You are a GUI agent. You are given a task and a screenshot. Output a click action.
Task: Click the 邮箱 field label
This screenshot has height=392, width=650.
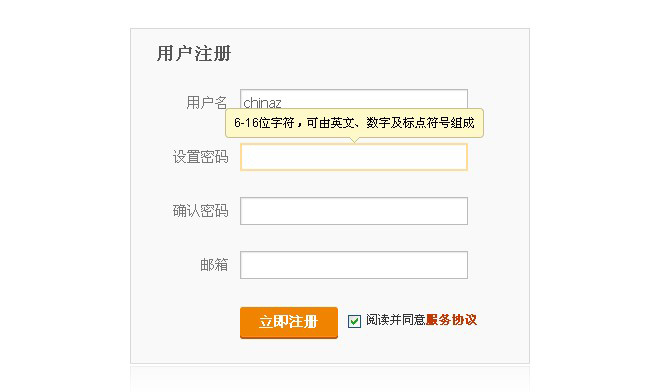214,265
